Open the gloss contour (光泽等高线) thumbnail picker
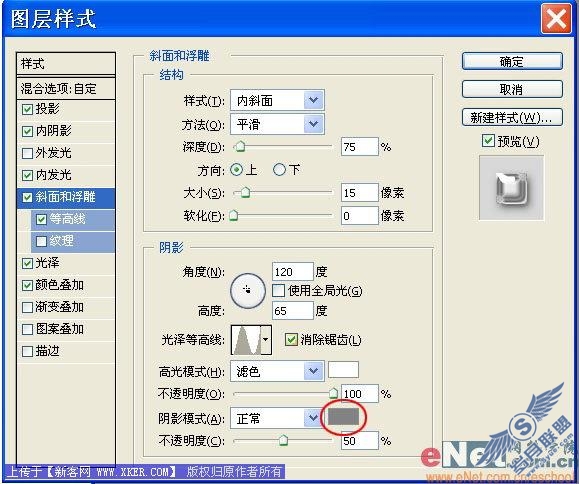 [x=246, y=340]
